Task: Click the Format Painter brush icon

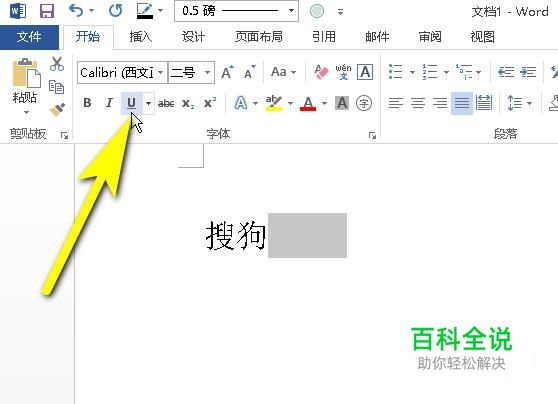Action: (x=57, y=110)
